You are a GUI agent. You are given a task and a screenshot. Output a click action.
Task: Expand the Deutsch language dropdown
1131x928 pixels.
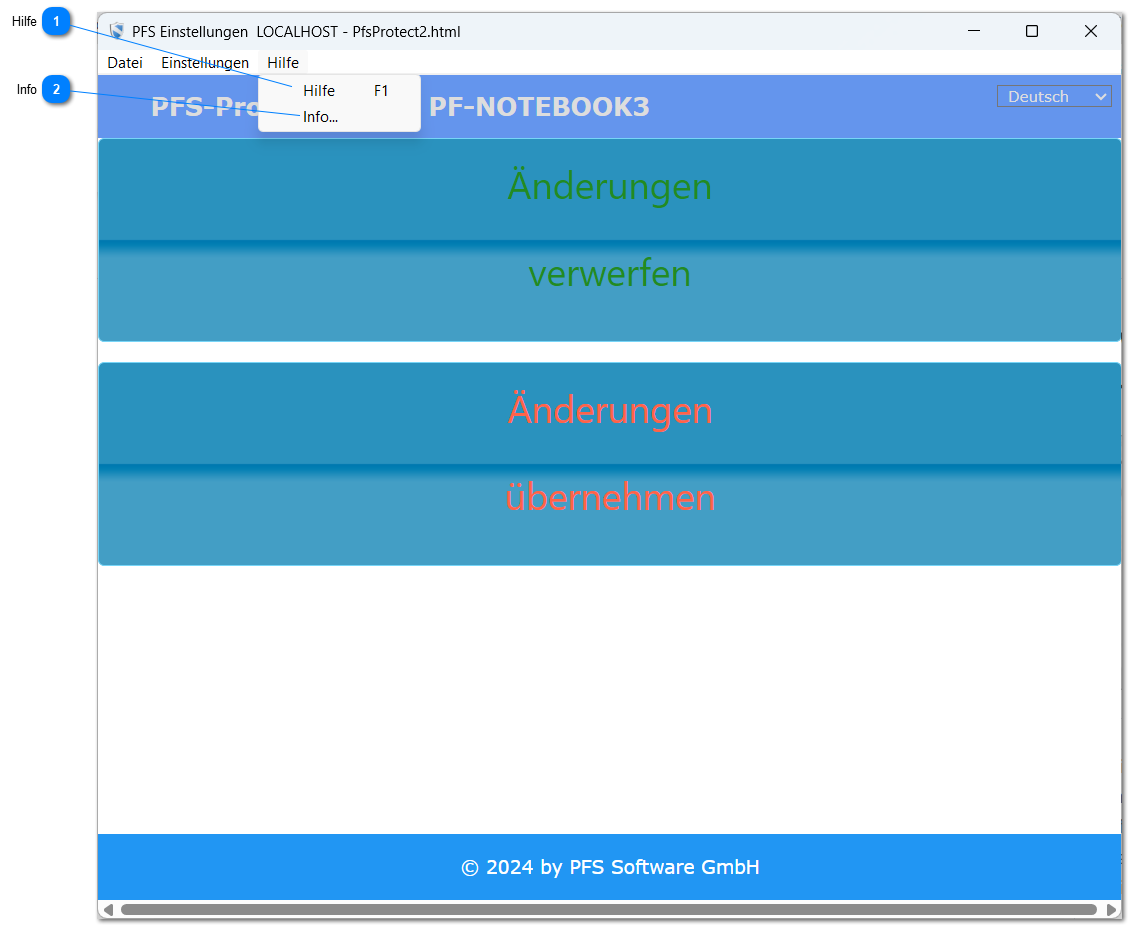coord(1054,97)
